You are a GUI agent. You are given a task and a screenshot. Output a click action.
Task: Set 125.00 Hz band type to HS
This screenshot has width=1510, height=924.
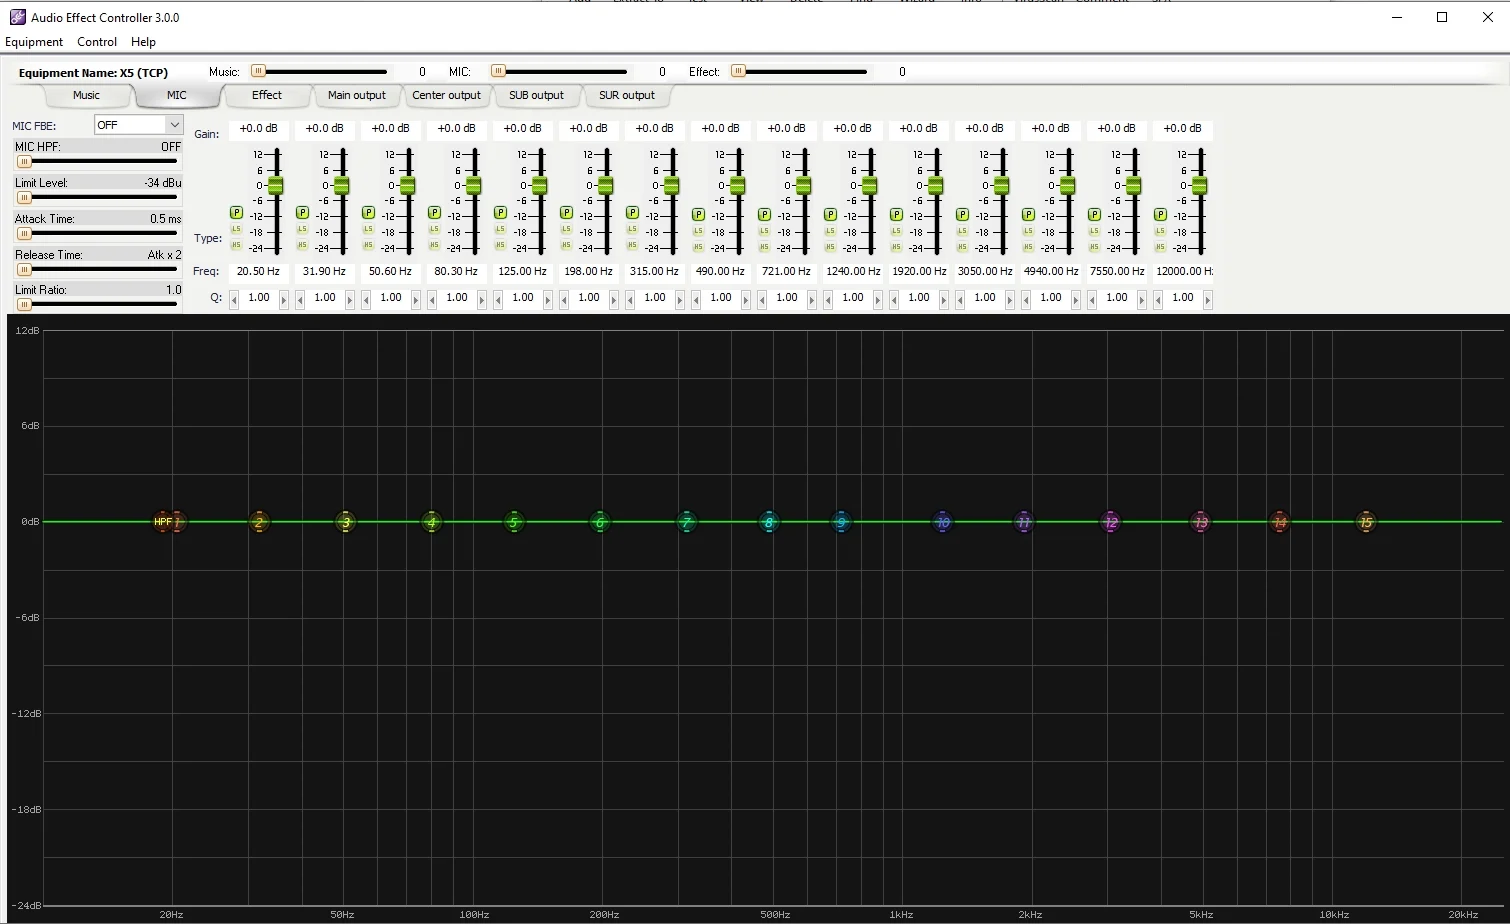click(500, 245)
